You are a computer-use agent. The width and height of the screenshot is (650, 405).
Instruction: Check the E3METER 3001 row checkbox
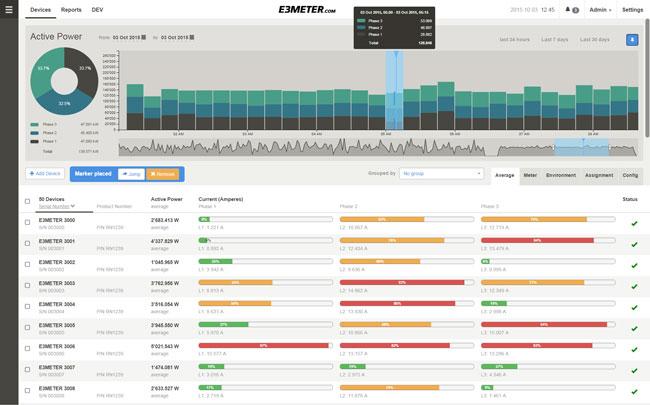(x=27, y=243)
